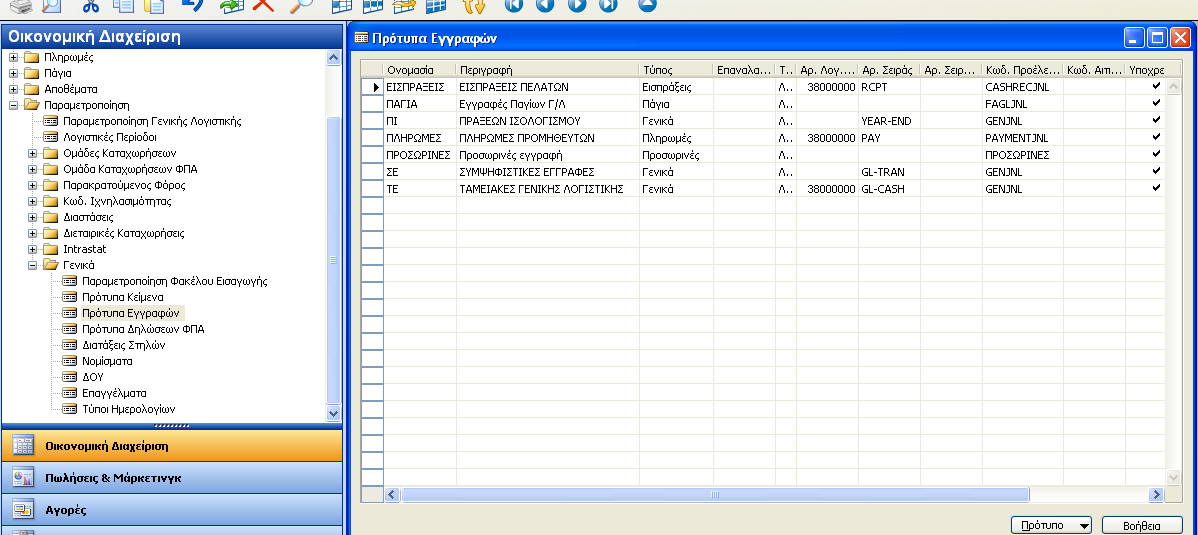The width and height of the screenshot is (1198, 535).
Task: Switch to Πωλήσεις & Μάρκετινγκ section
Action: [172, 478]
